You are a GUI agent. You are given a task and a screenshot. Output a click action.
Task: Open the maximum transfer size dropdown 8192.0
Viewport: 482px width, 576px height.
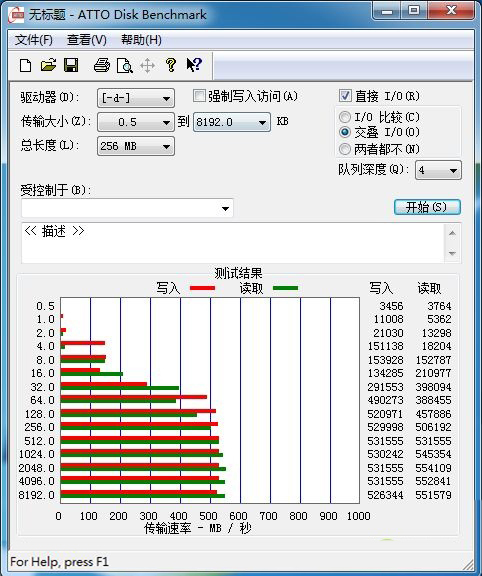pos(232,122)
